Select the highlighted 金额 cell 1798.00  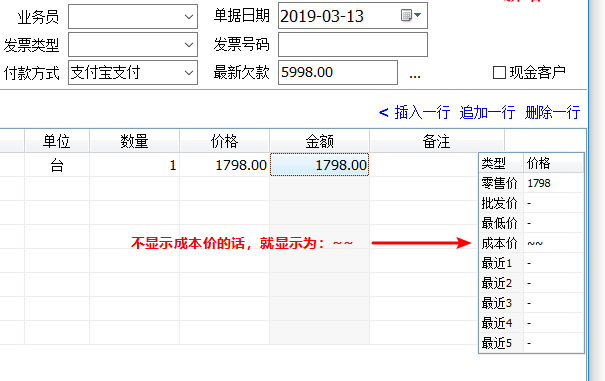point(319,165)
